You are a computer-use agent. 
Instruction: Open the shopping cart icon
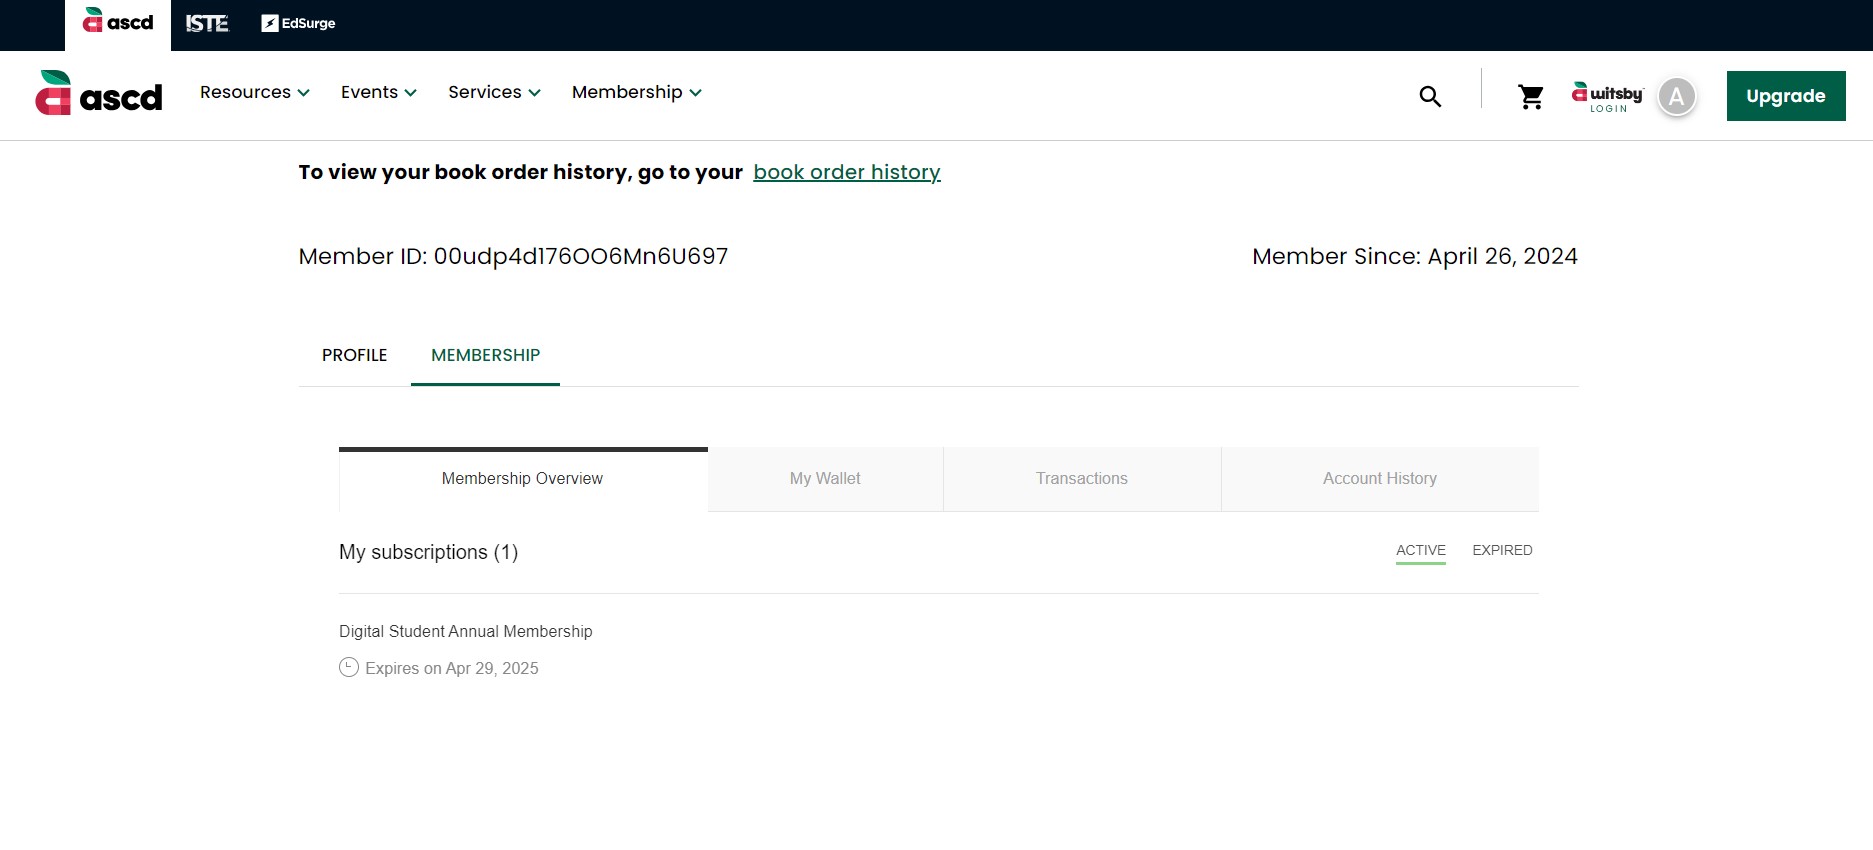pos(1530,96)
